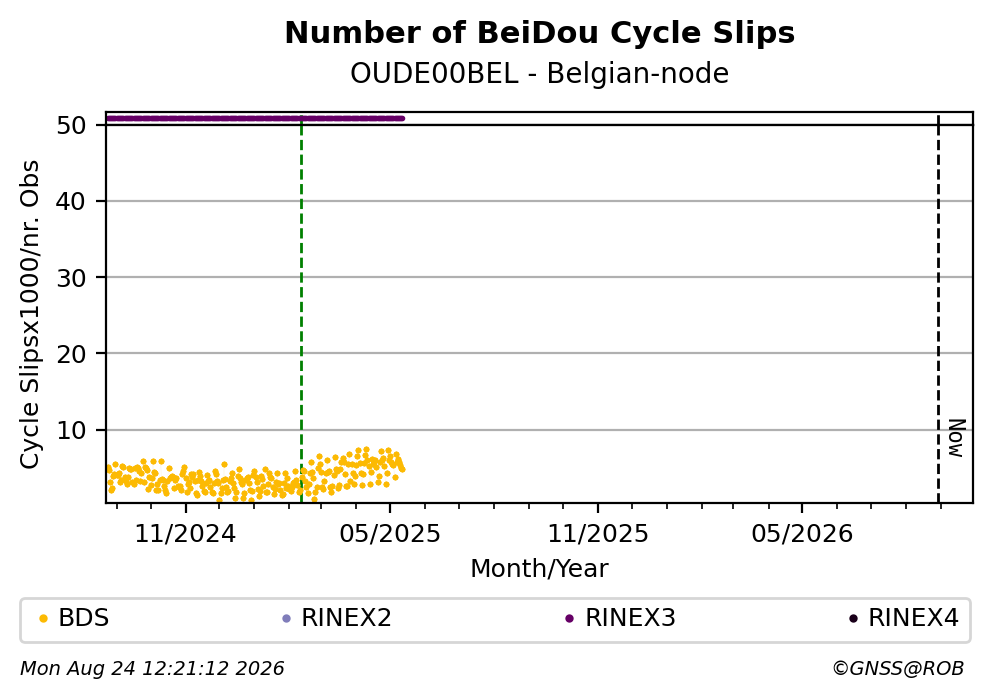The image size is (993, 699).
Task: Click the RINEX2 legend dot
Action: 286,619
